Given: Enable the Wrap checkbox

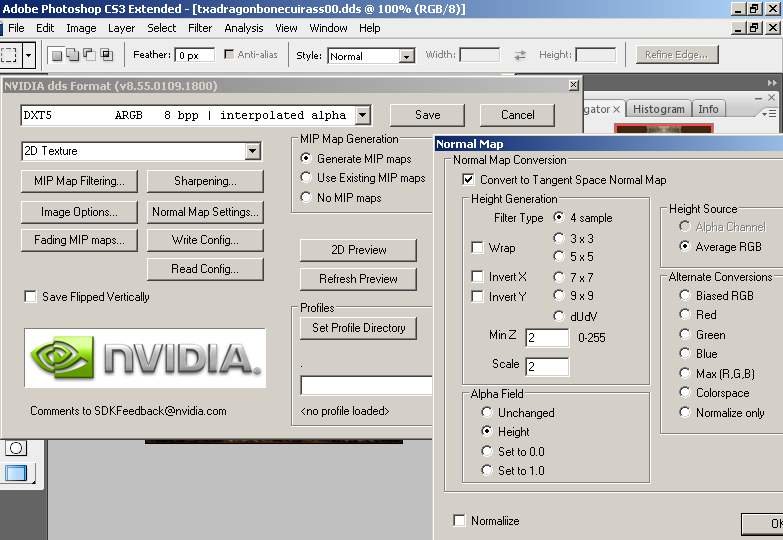Looking at the screenshot, I should pos(477,248).
